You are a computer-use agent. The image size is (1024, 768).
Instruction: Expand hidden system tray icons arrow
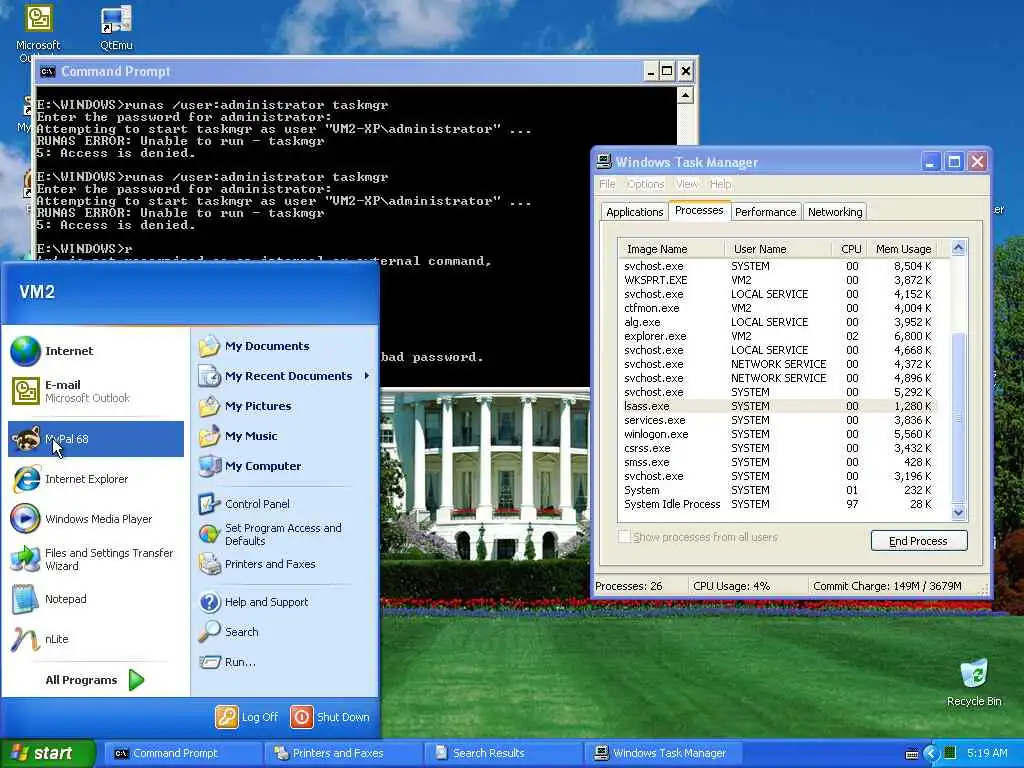932,753
